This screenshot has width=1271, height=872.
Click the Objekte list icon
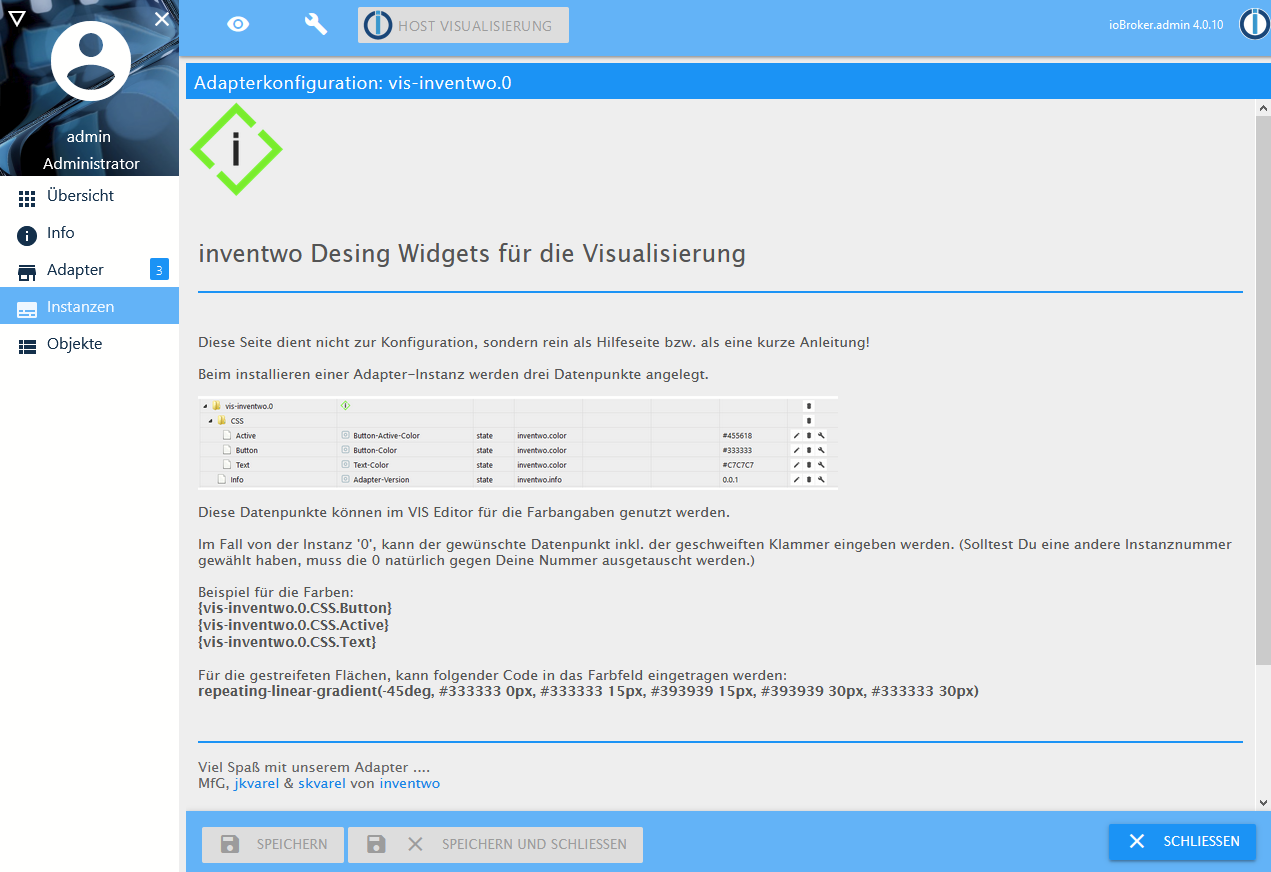pos(27,346)
